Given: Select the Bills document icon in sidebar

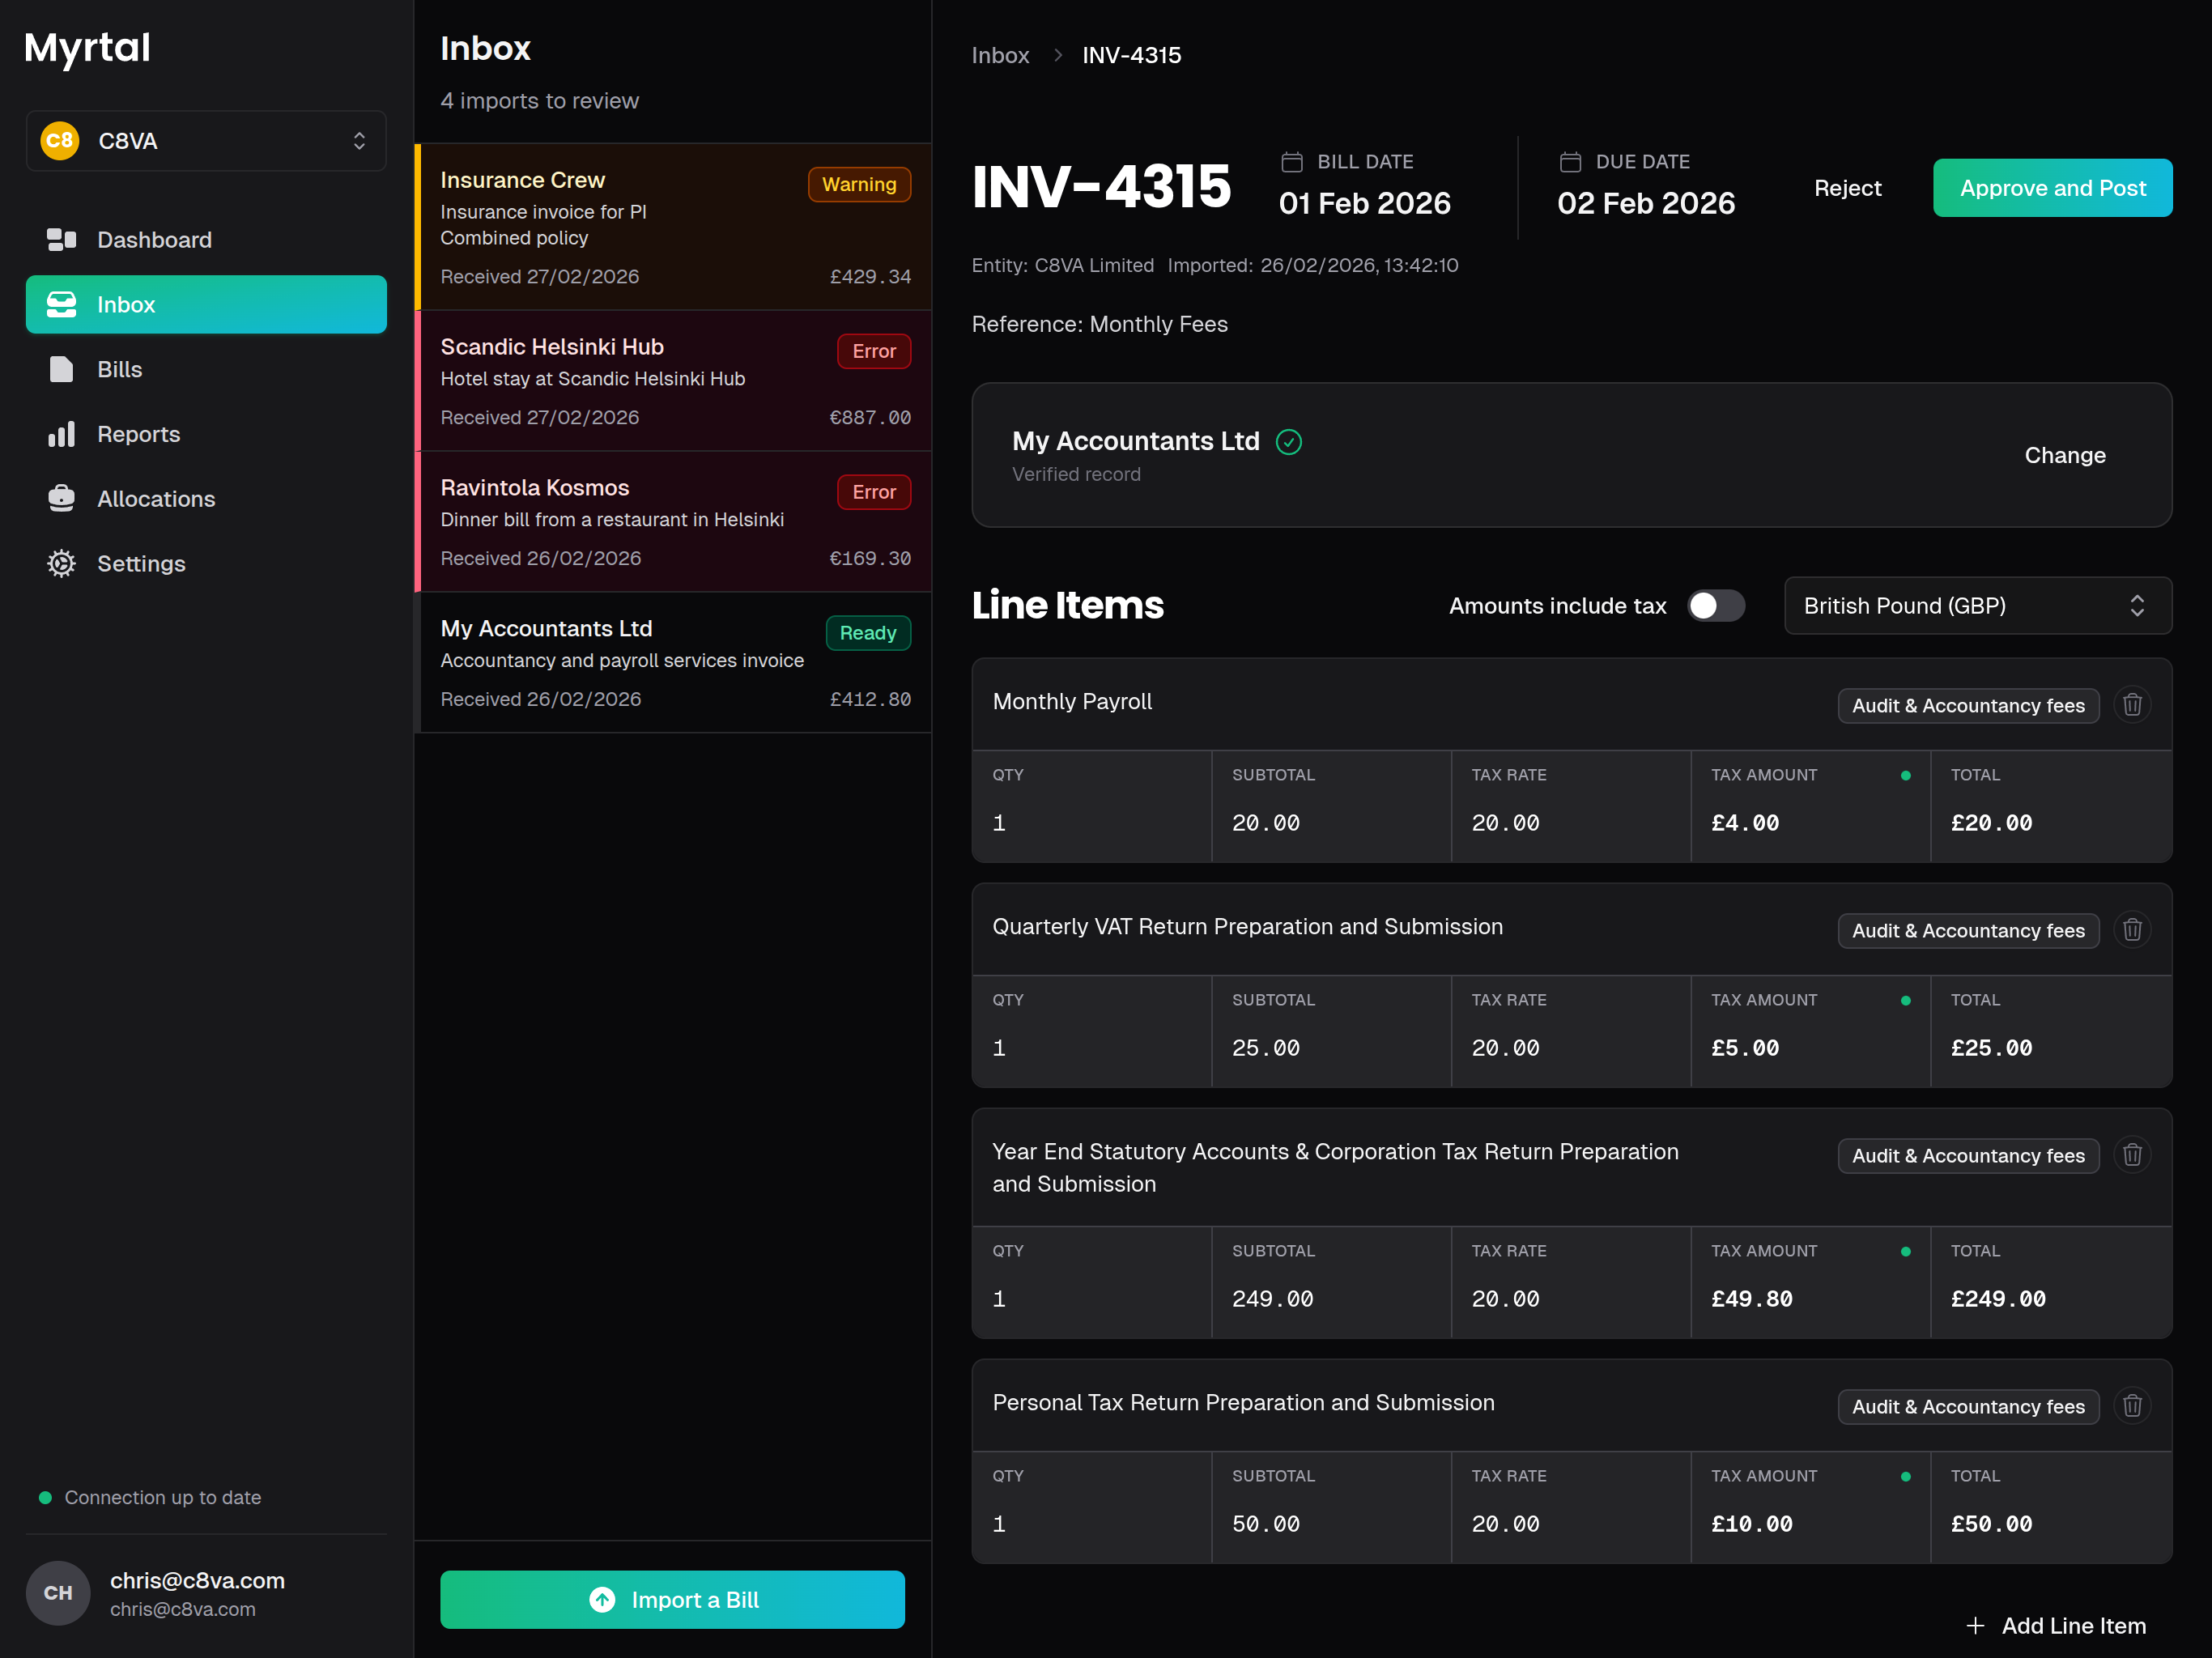Looking at the screenshot, I should coord(61,369).
